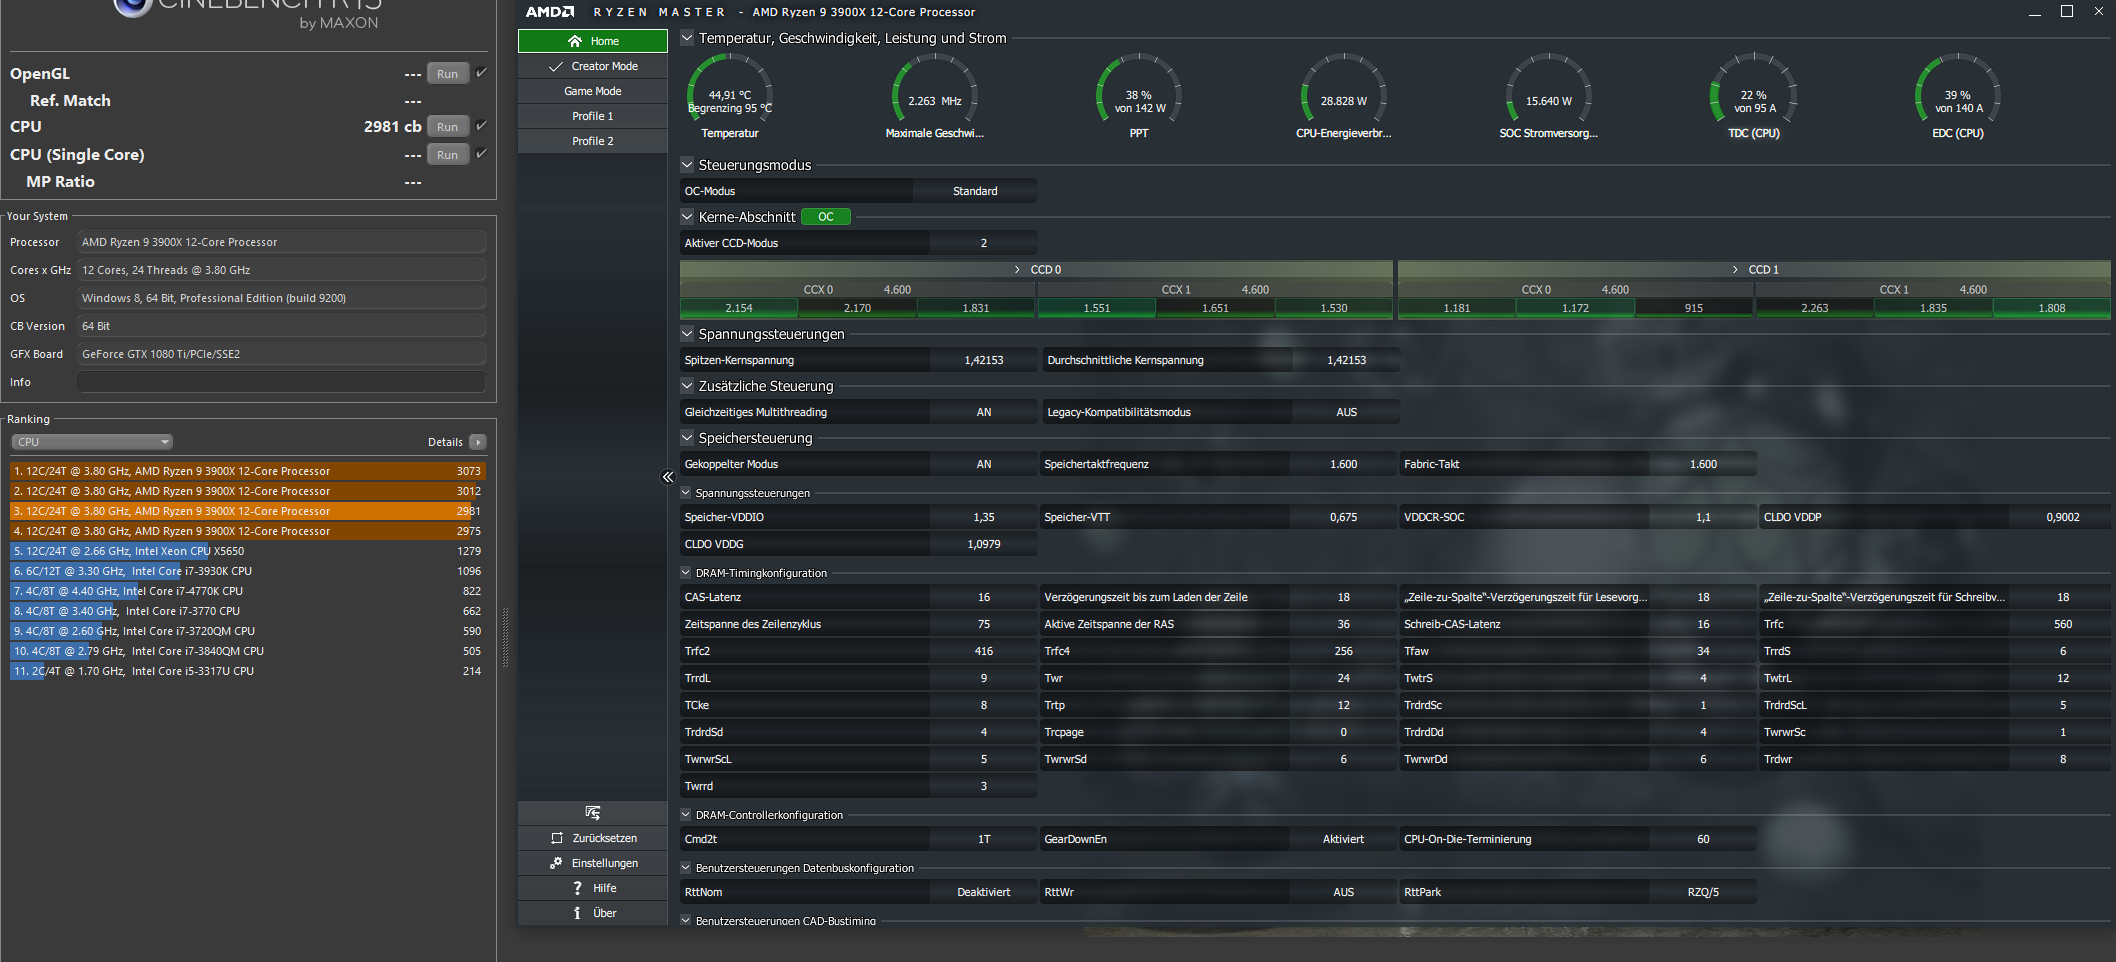This screenshot has width=2116, height=962.
Task: Collapse the Spannungssteuerungen section above Spitzen-Kernspannung
Action: pyautogui.click(x=687, y=334)
